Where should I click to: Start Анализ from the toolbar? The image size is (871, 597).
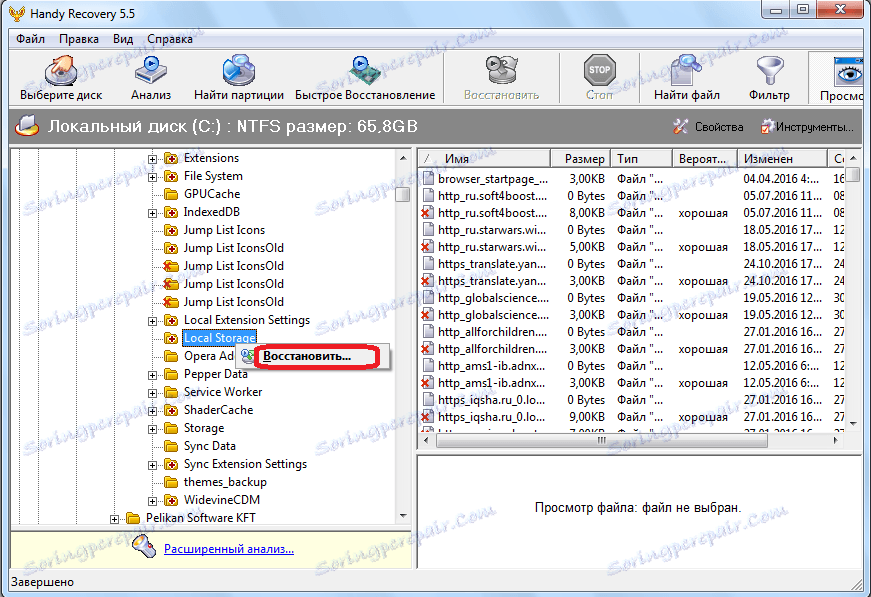[x=151, y=78]
